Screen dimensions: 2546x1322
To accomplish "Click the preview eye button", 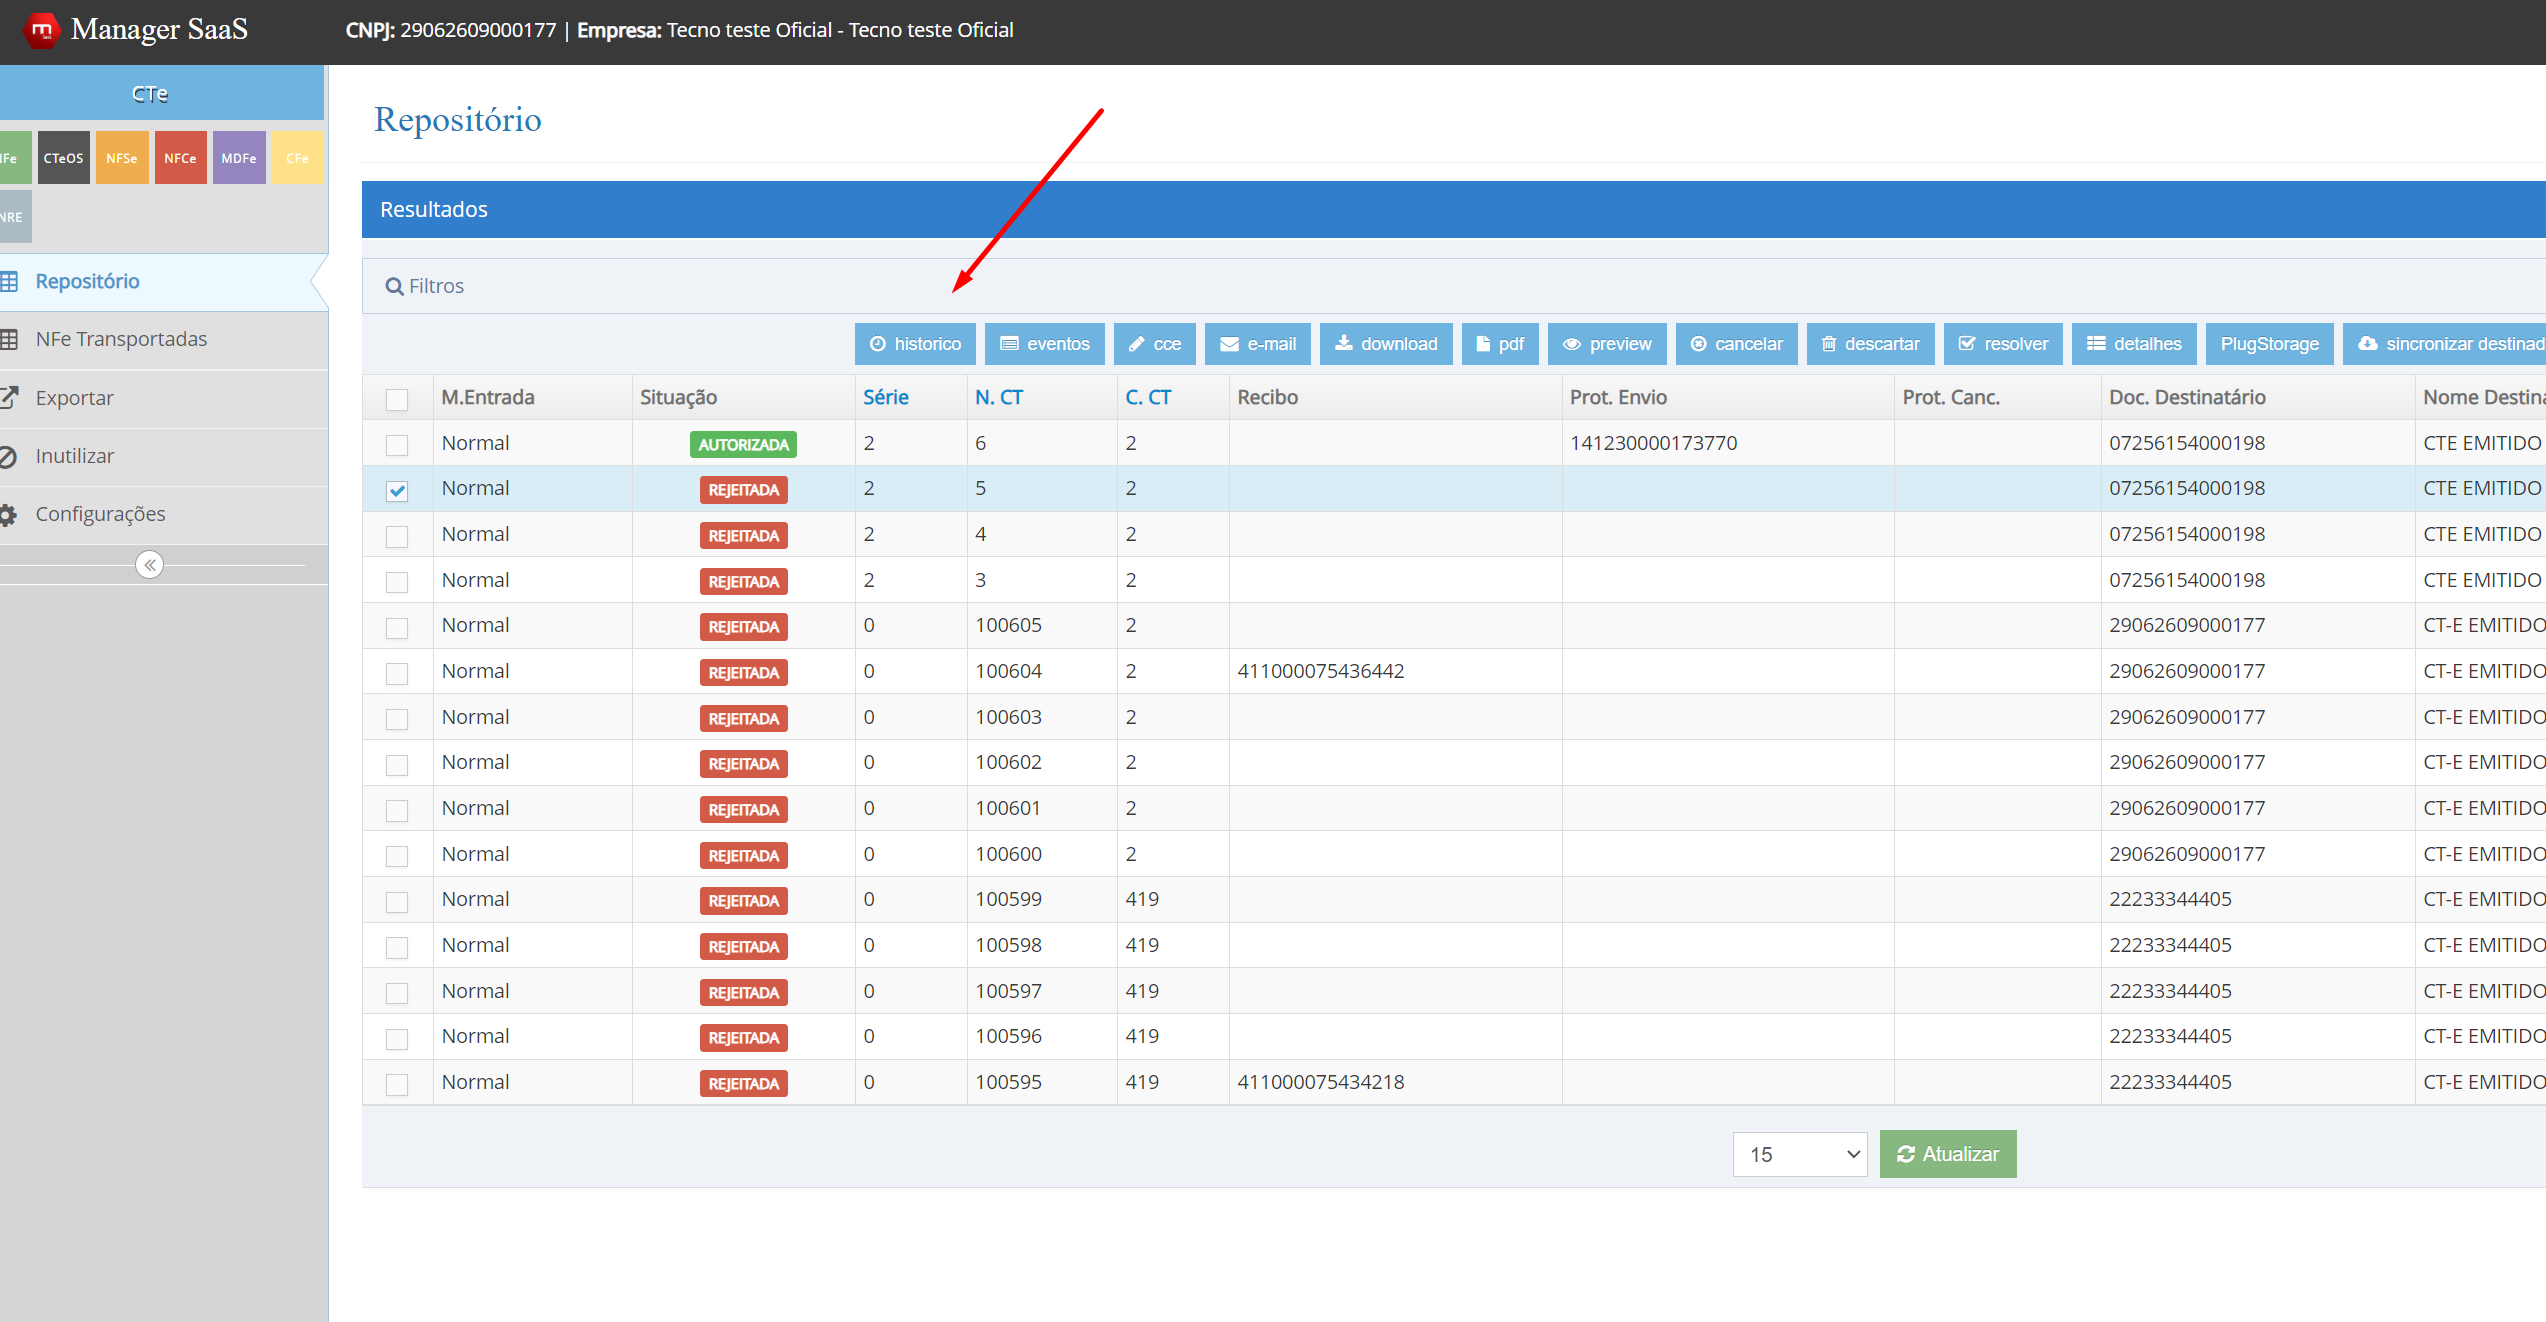I will click(x=1606, y=344).
